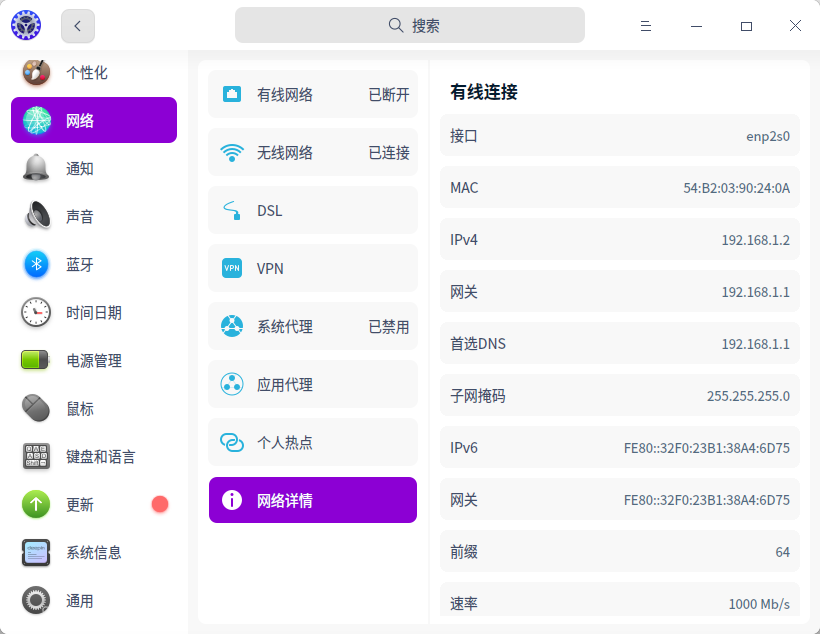Open Wired Network section
The image size is (820, 634).
tap(312, 95)
